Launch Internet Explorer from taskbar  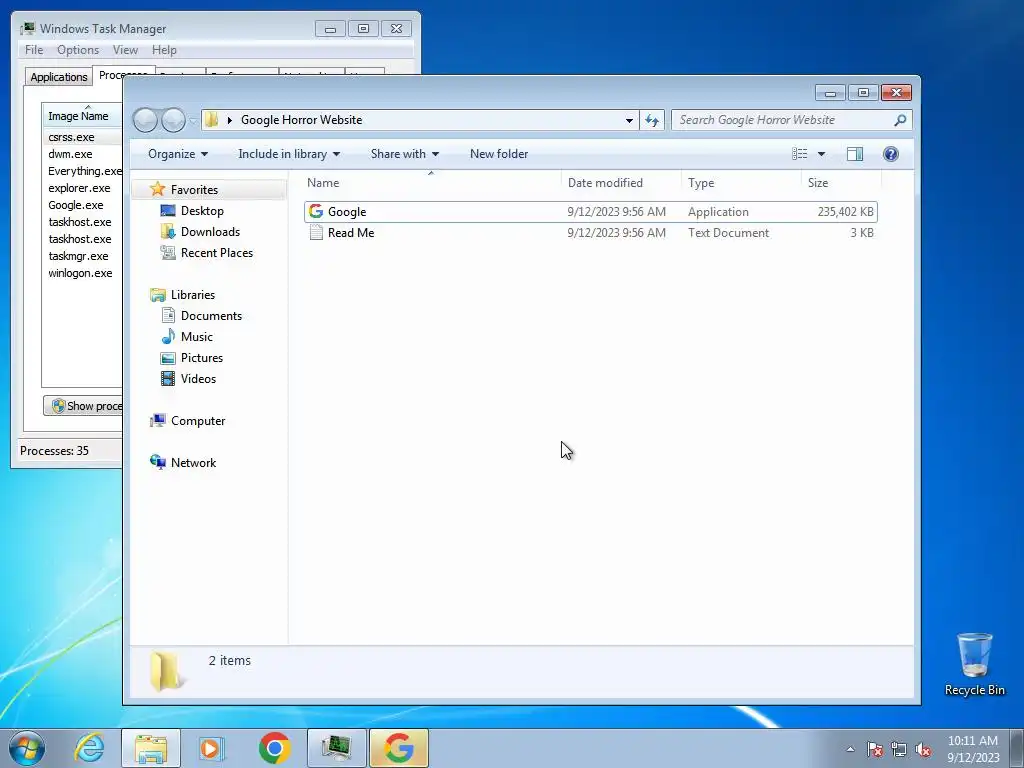(x=89, y=748)
